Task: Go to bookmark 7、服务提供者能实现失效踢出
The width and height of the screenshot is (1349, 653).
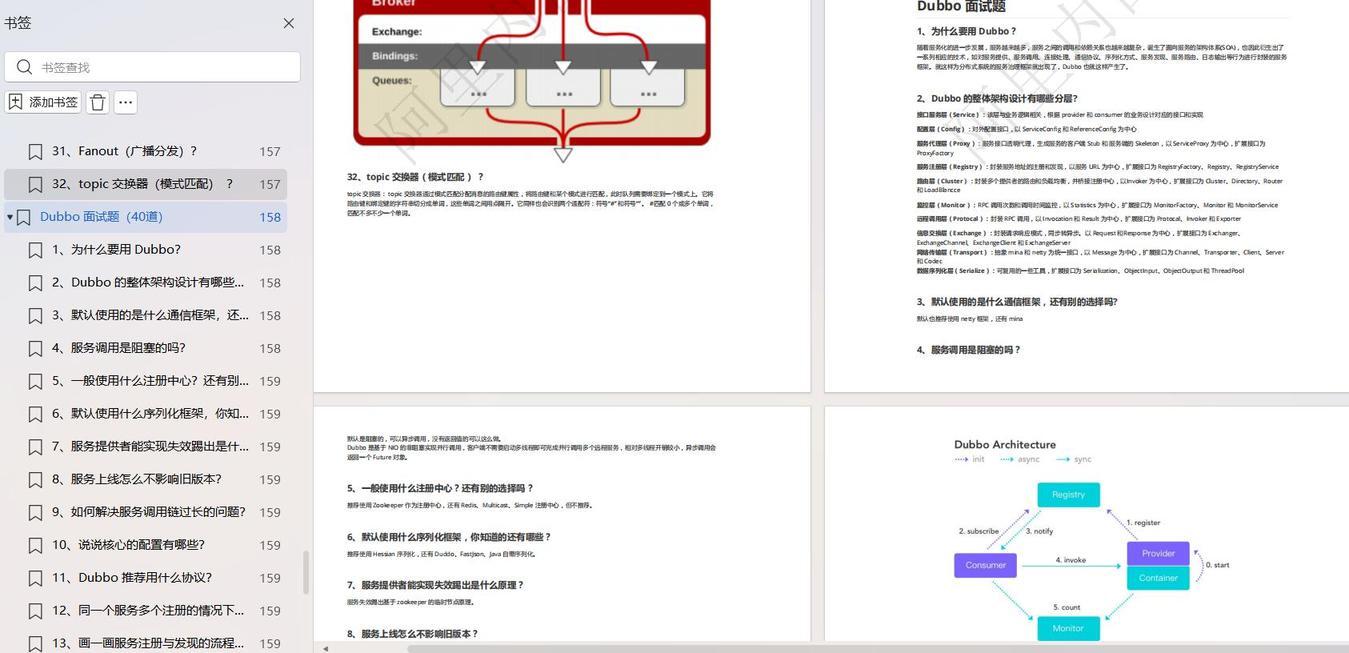Action: (145, 447)
